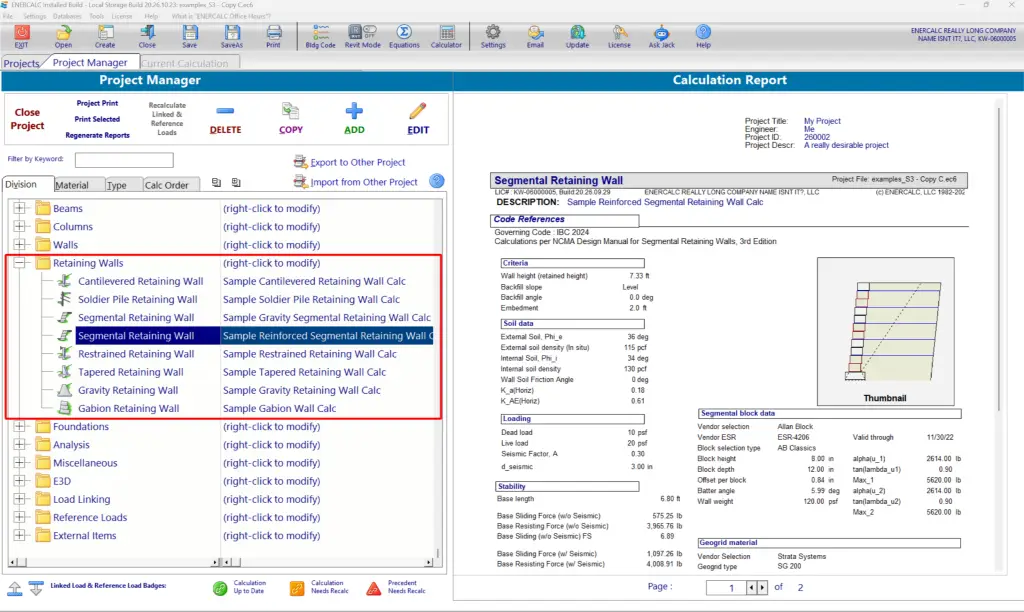Click the DELETE minus icon
This screenshot has width=1024, height=612.
(225, 111)
